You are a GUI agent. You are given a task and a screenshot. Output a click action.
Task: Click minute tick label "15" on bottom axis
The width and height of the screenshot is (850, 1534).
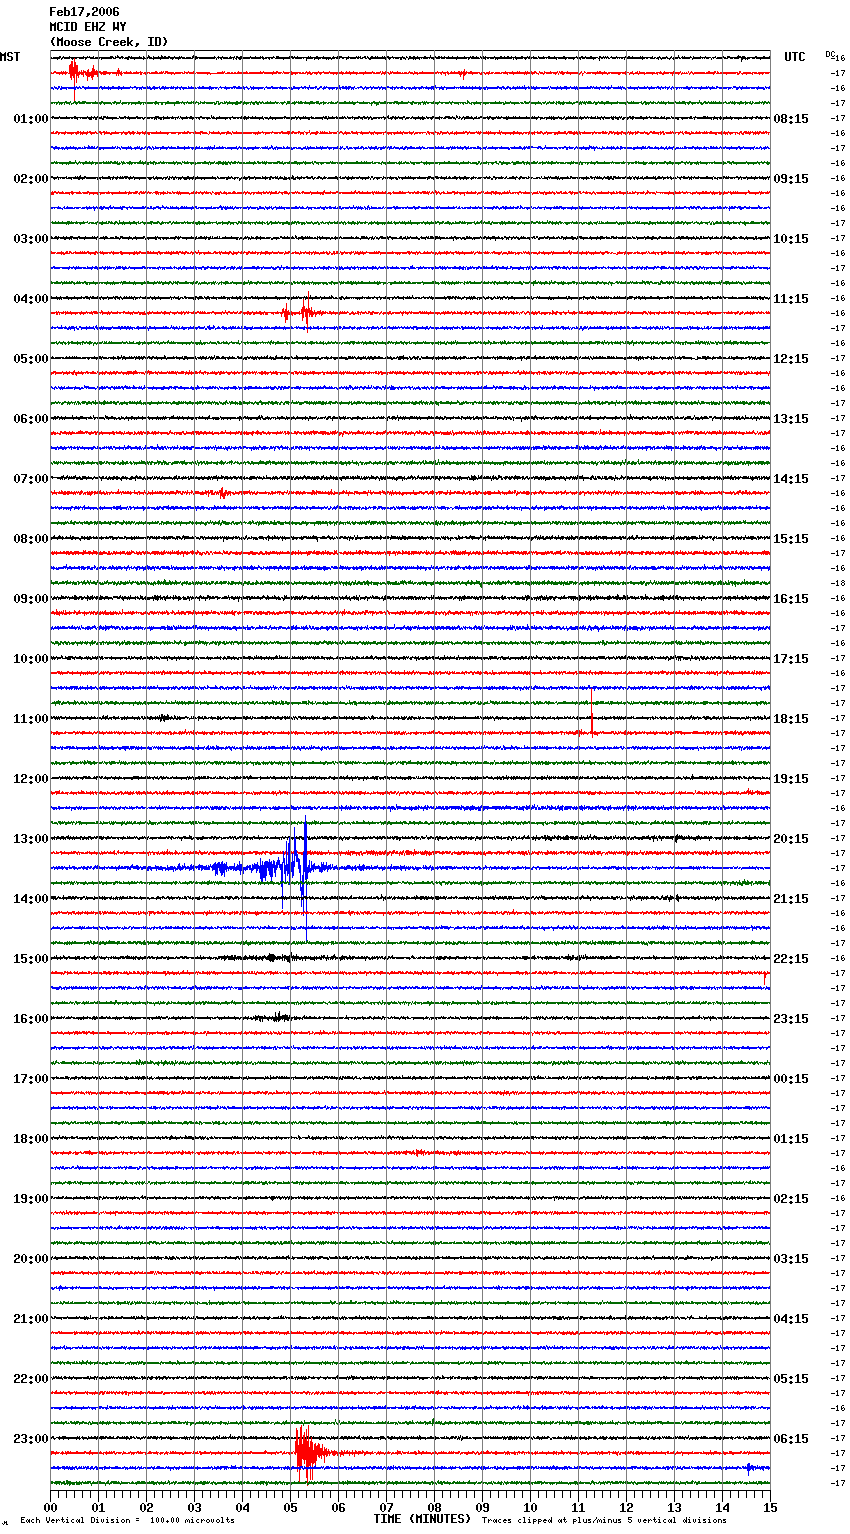pos(770,1508)
